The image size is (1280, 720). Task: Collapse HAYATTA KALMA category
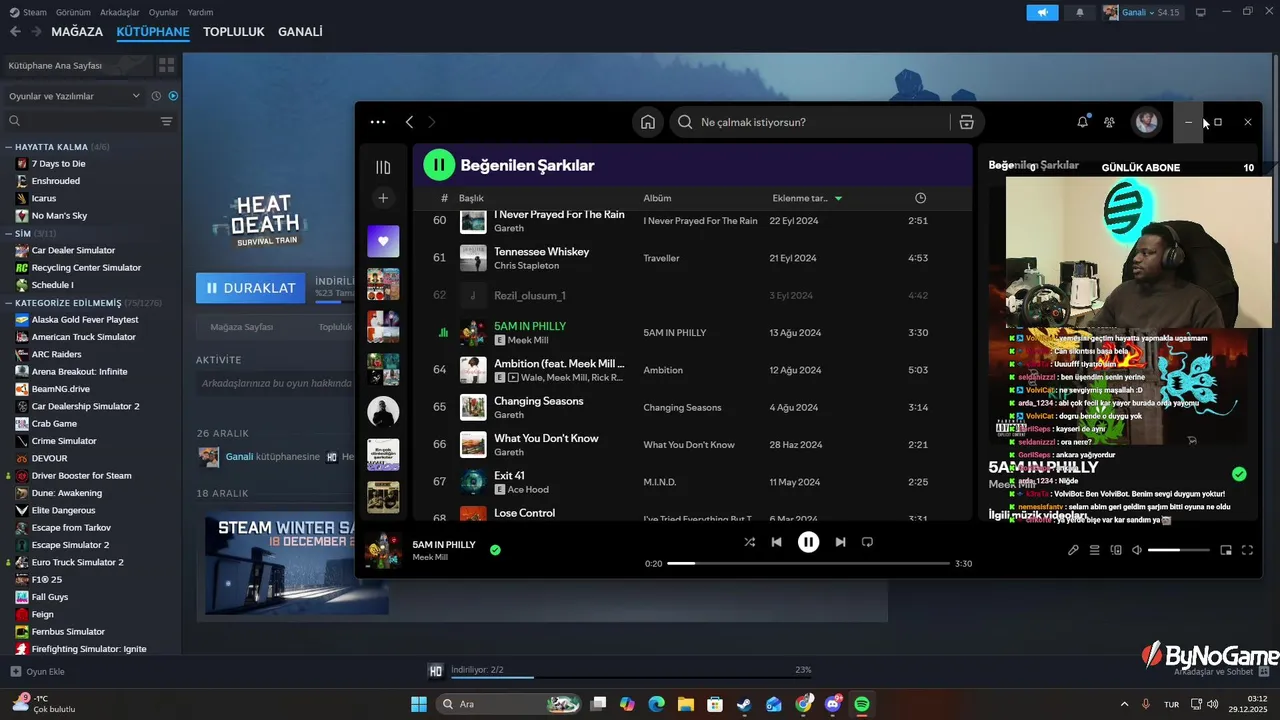click(x=7, y=147)
